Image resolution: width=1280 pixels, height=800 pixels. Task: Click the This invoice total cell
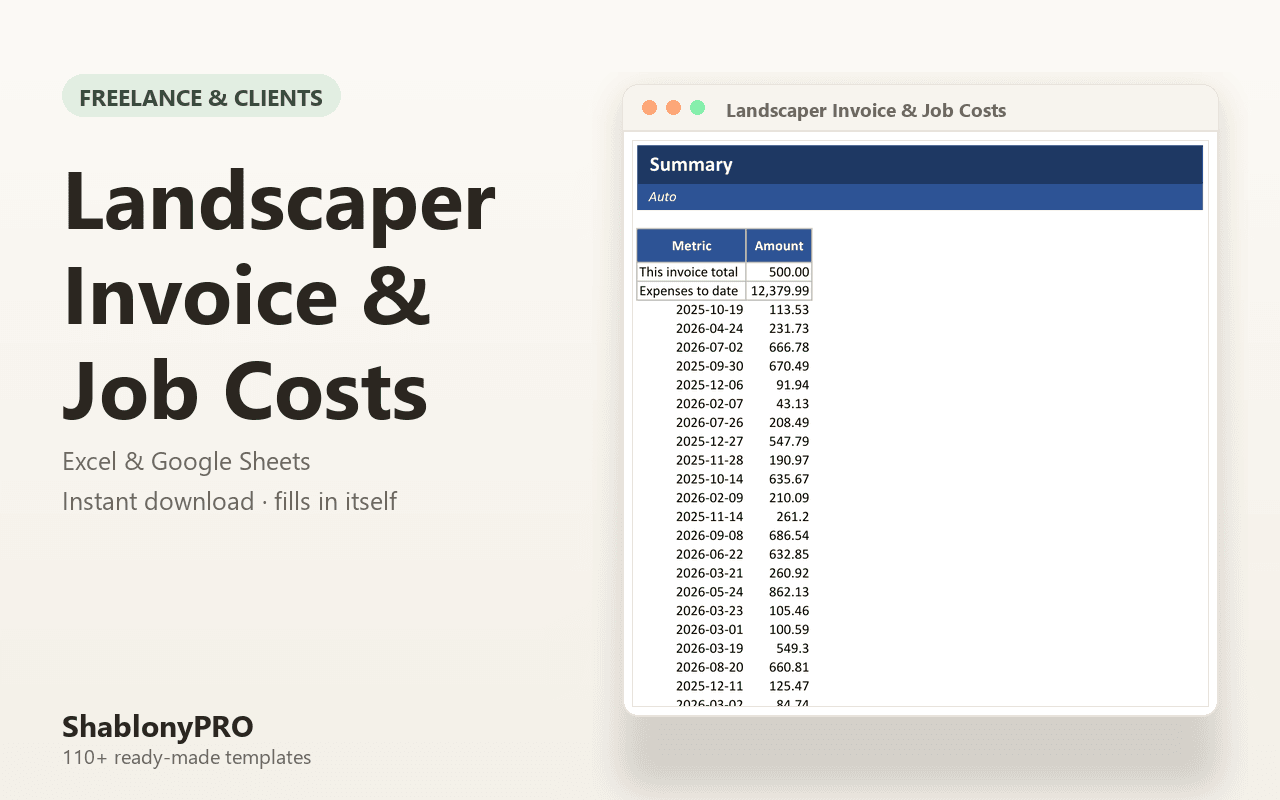point(692,272)
